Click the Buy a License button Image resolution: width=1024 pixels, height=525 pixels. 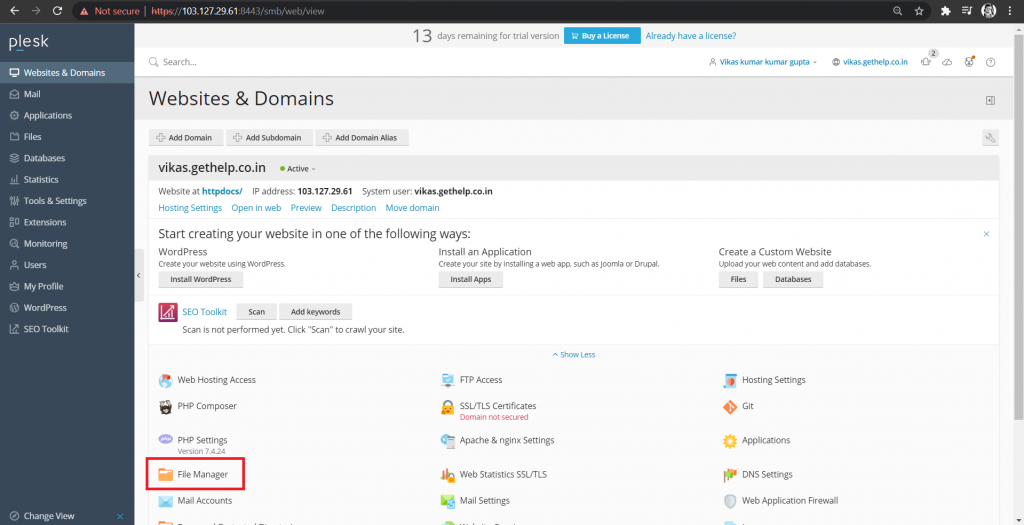click(600, 36)
